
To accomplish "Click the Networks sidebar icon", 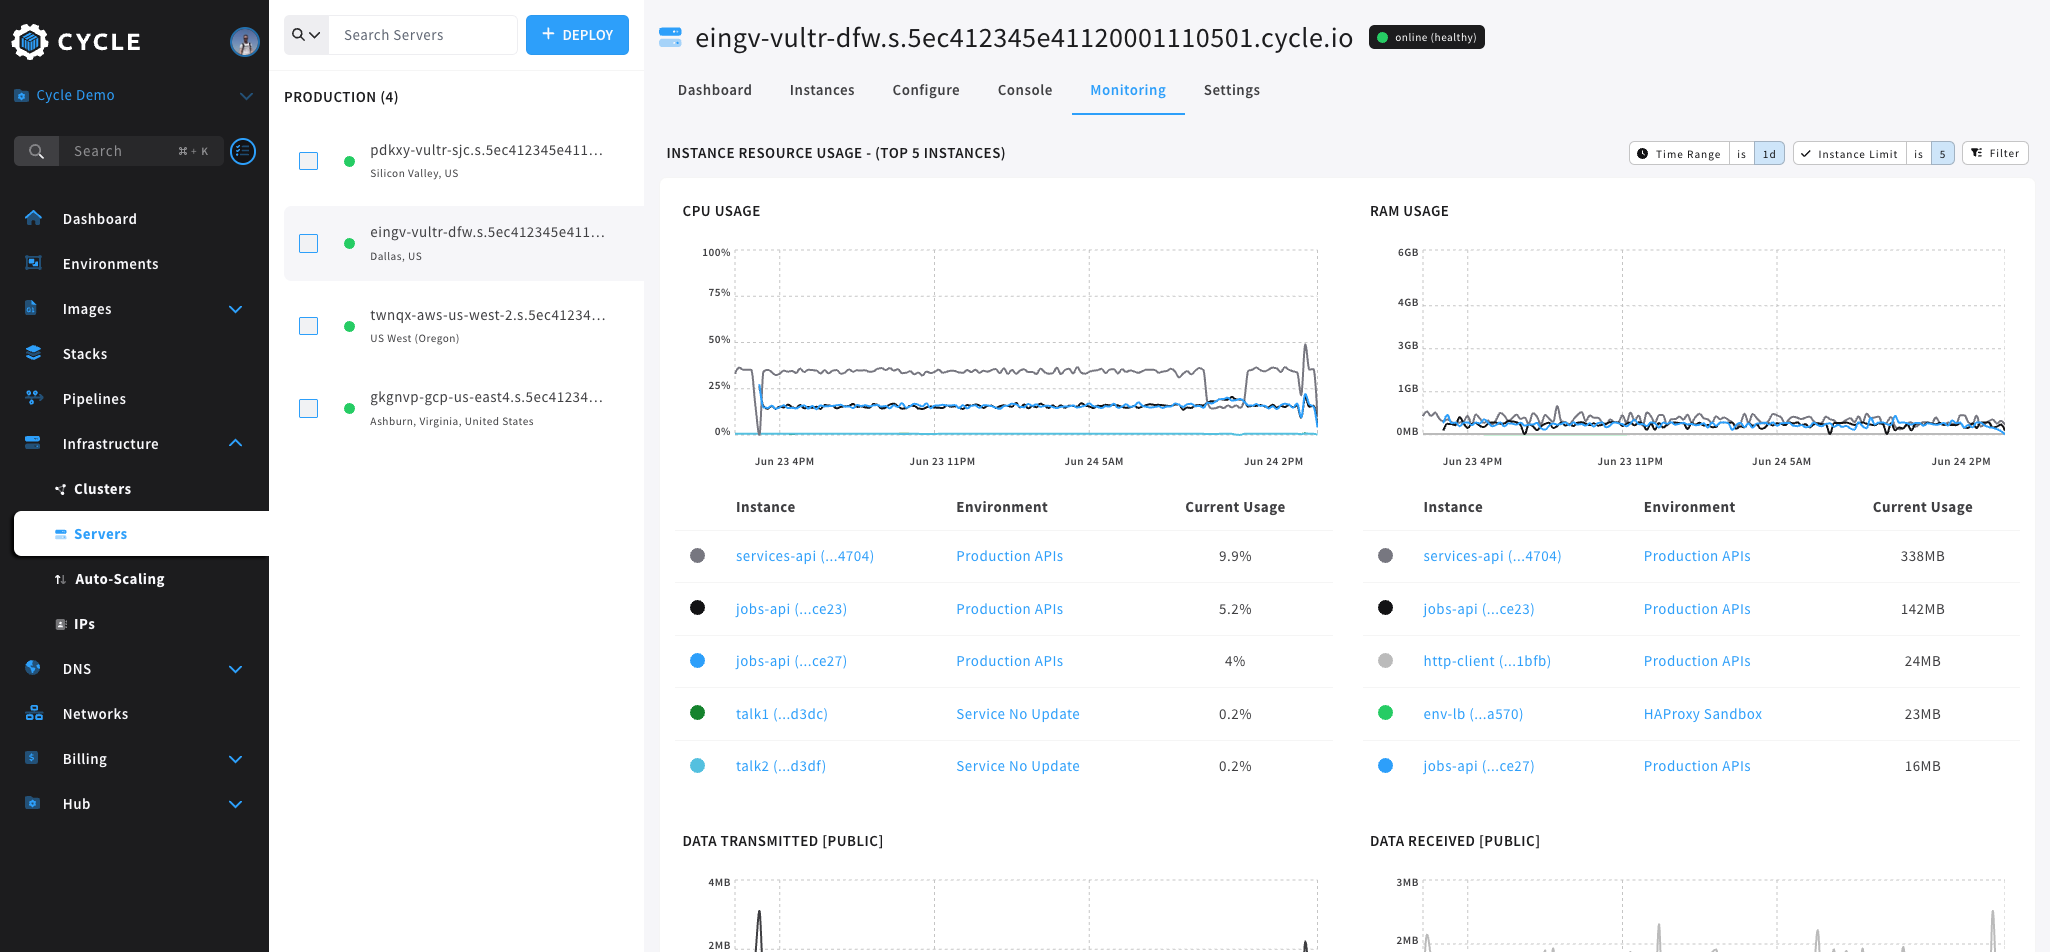I will point(34,713).
